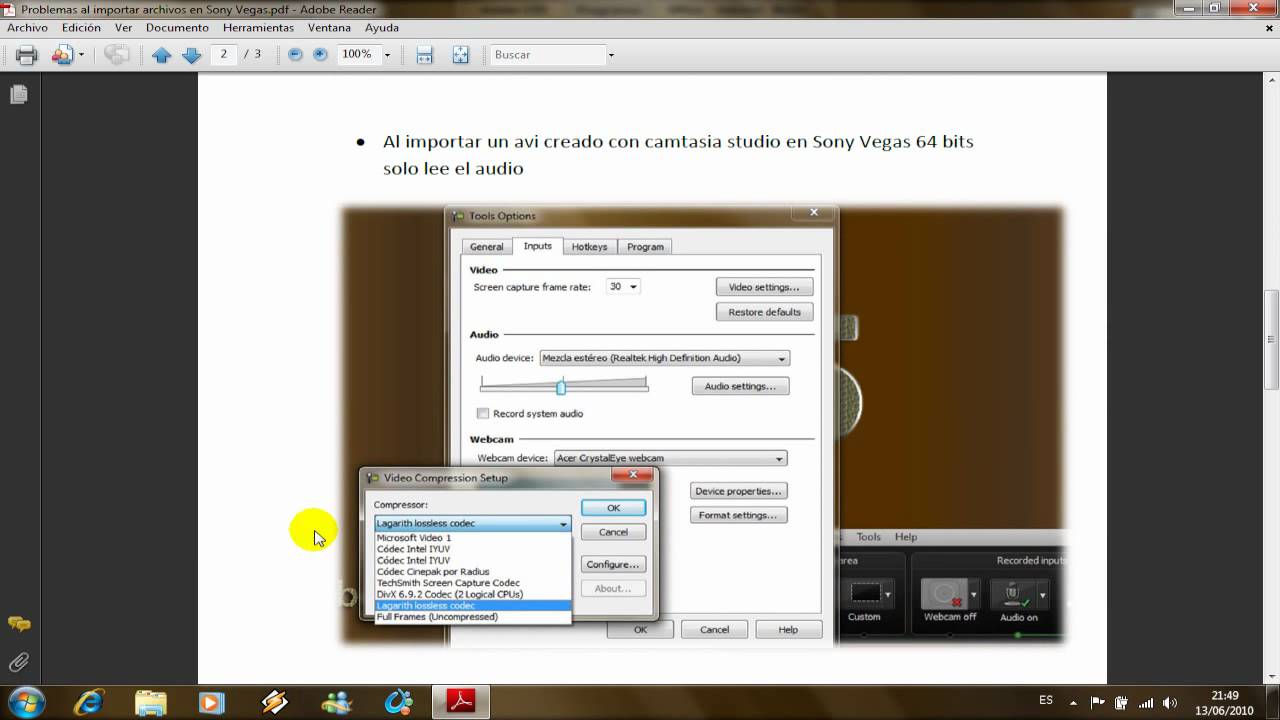
Task: Click the fit one full page icon
Action: [460, 55]
